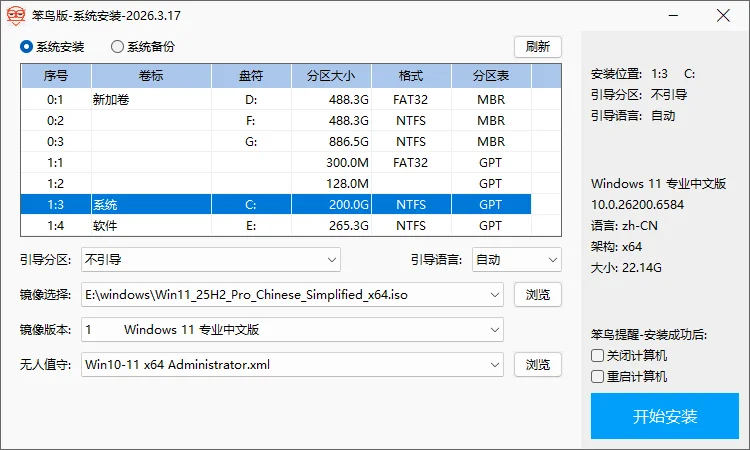Select partition row 1:3 系统
750x450 pixels.
276,205
